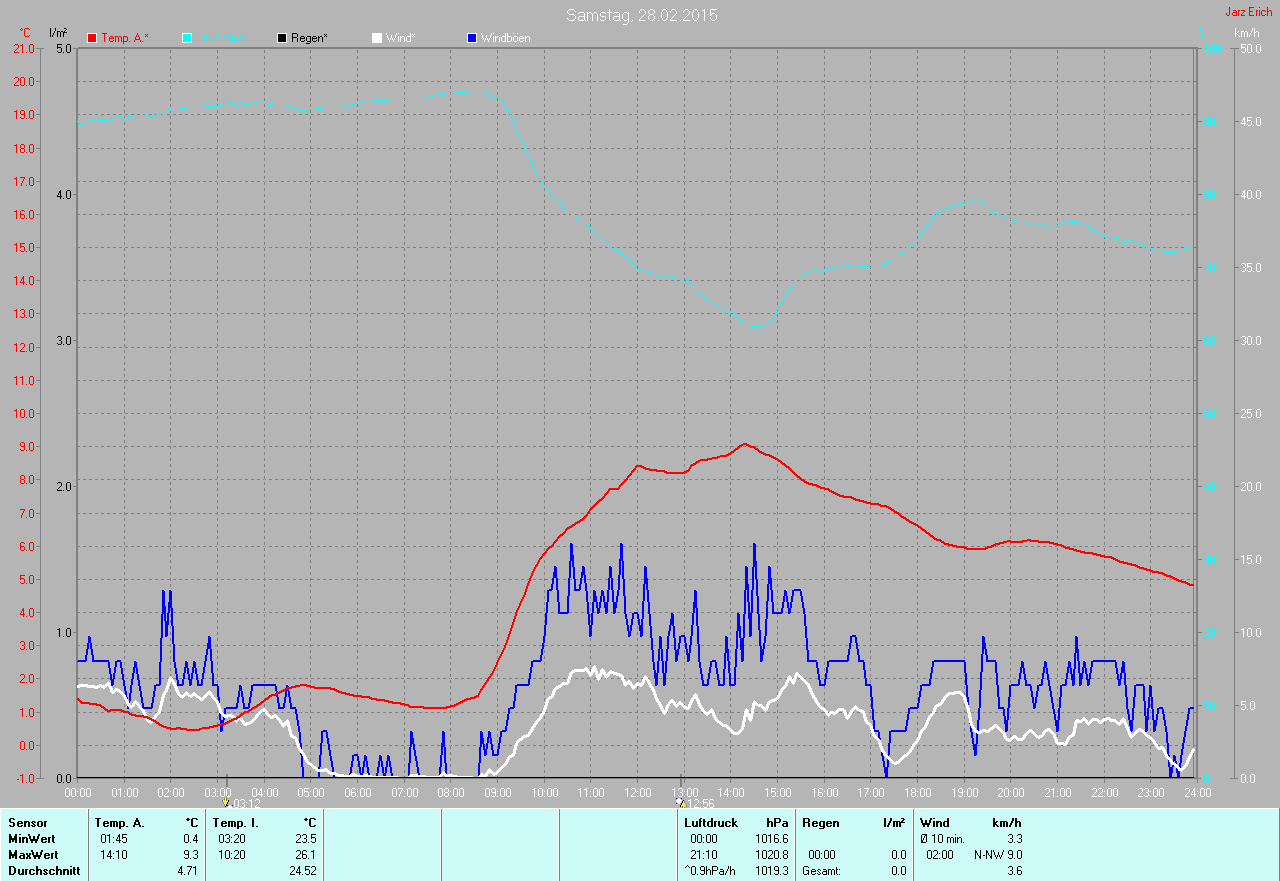Click the wind value 3.6
This screenshot has width=1280, height=881.
tap(1014, 871)
